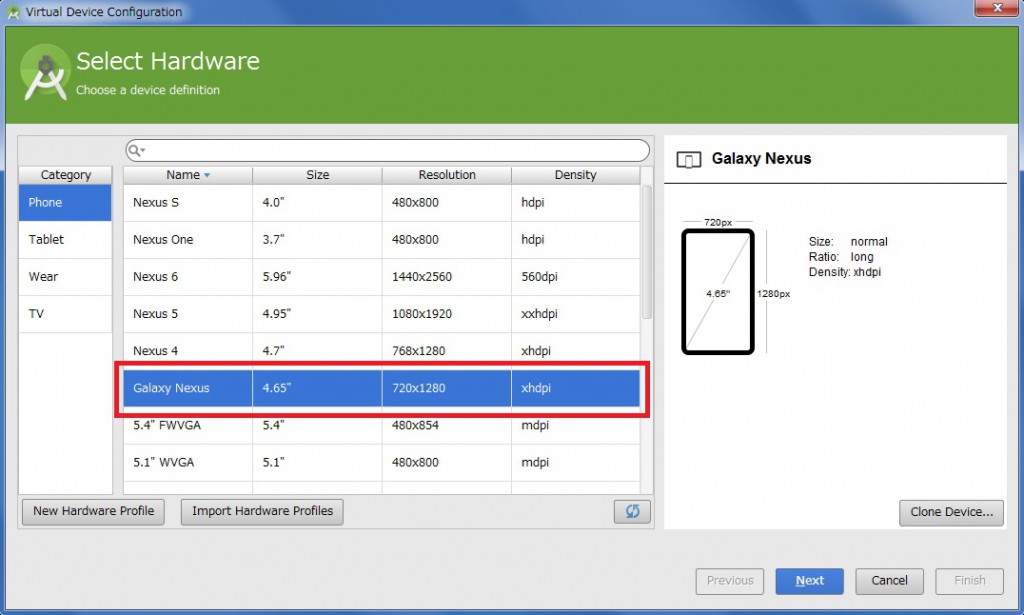
Task: Click the Galaxy Nexus device icon in preview
Action: [688, 159]
